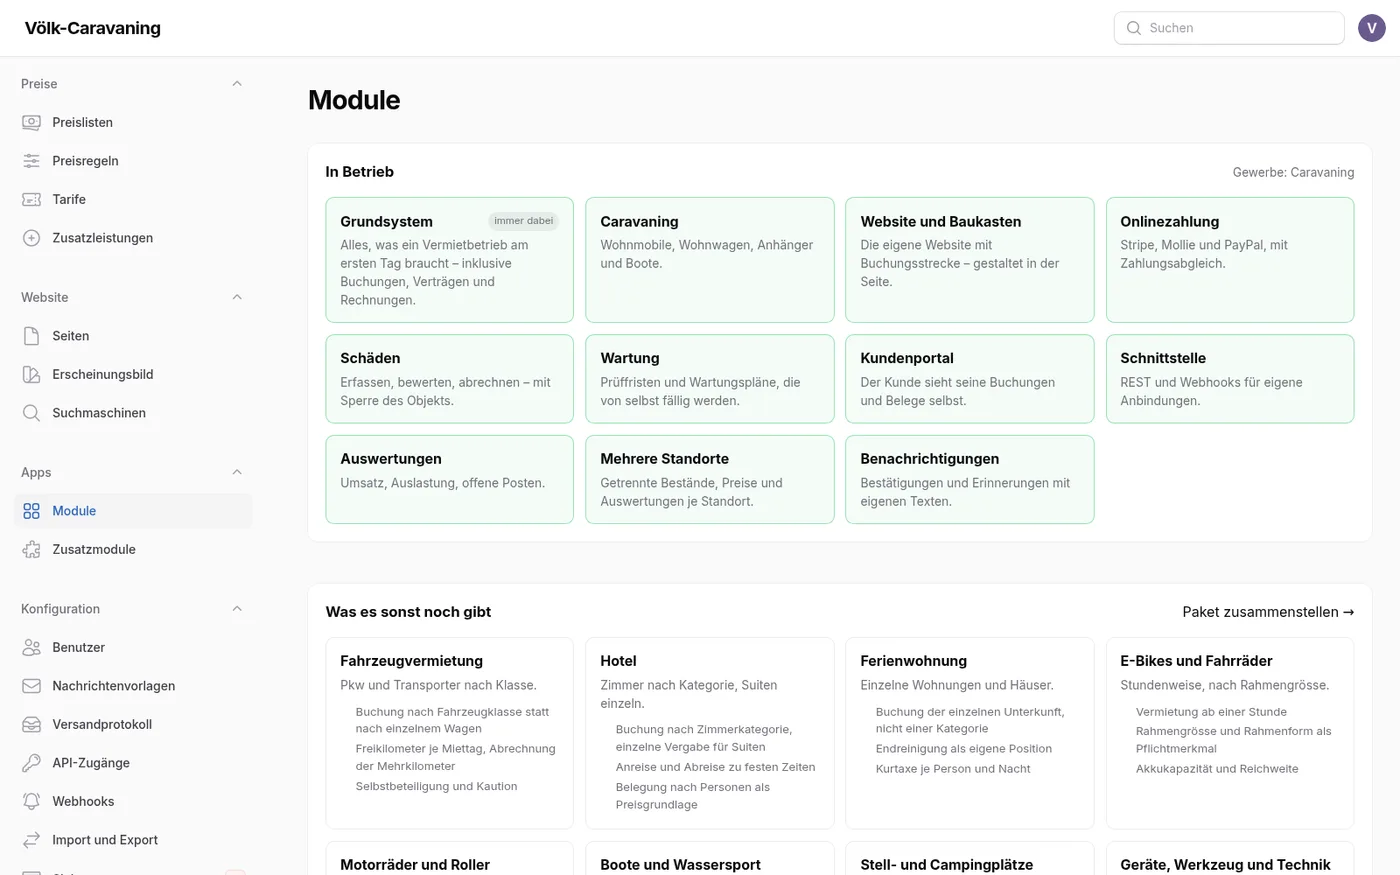Select Module in the sidebar
The width and height of the screenshot is (1400, 875).
point(133,511)
